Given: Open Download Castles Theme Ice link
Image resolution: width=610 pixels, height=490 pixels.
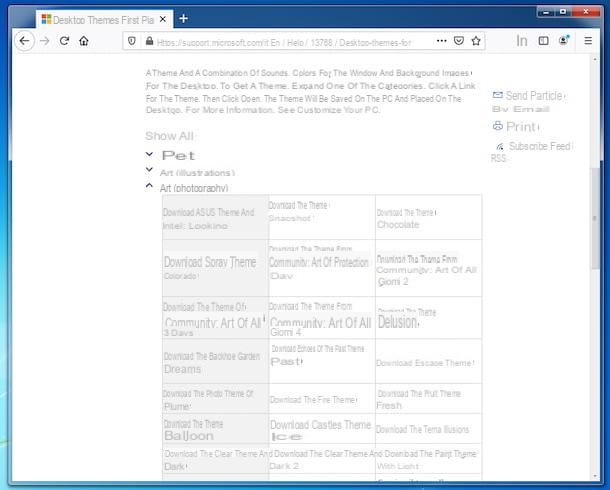Looking at the screenshot, I should [321, 430].
